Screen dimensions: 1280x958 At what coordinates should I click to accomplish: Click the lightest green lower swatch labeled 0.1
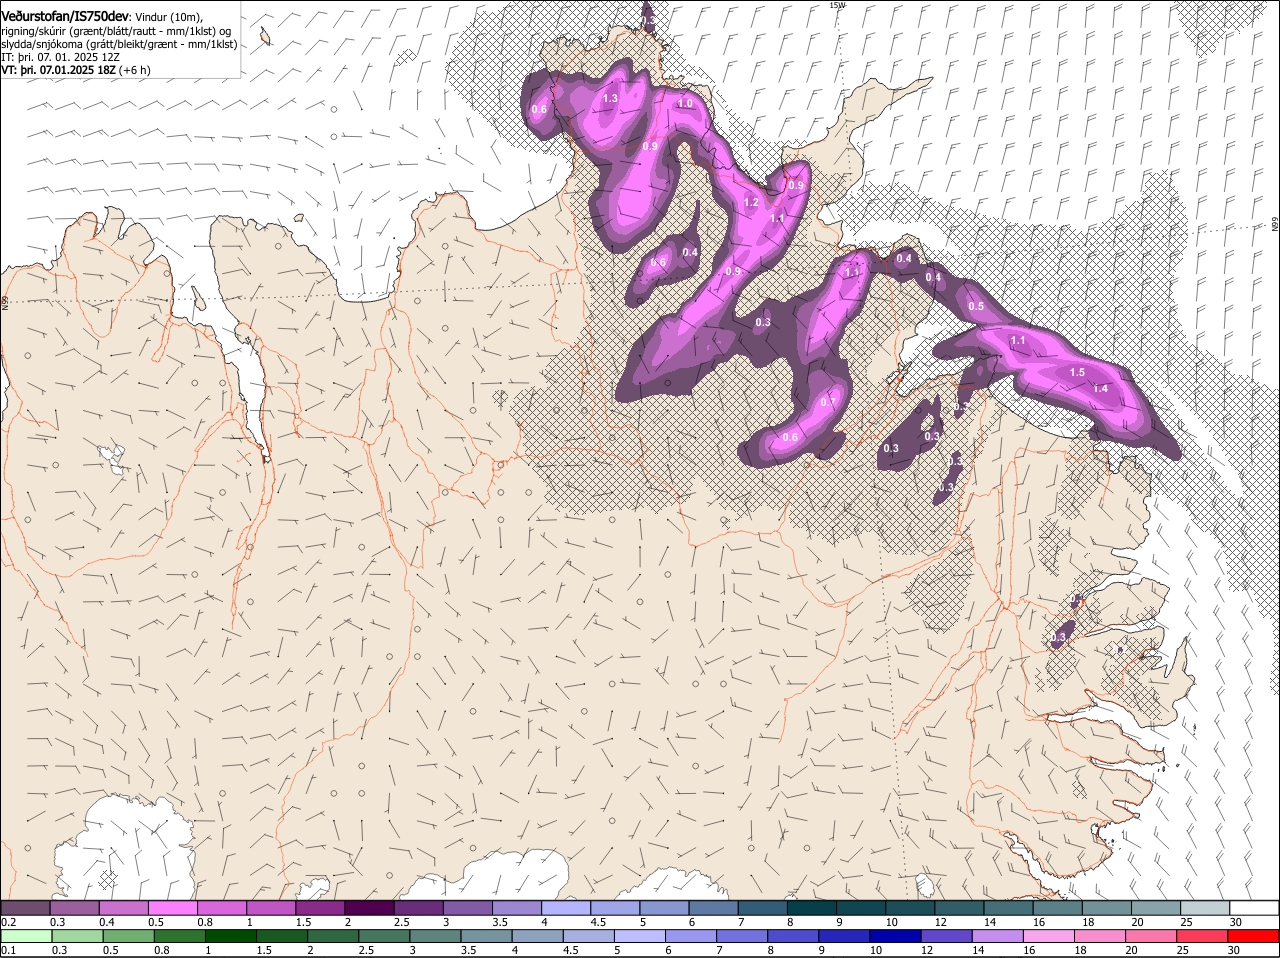(x=26, y=937)
